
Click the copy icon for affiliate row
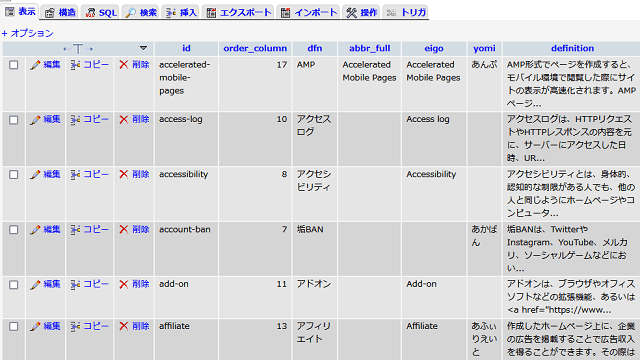coord(75,327)
